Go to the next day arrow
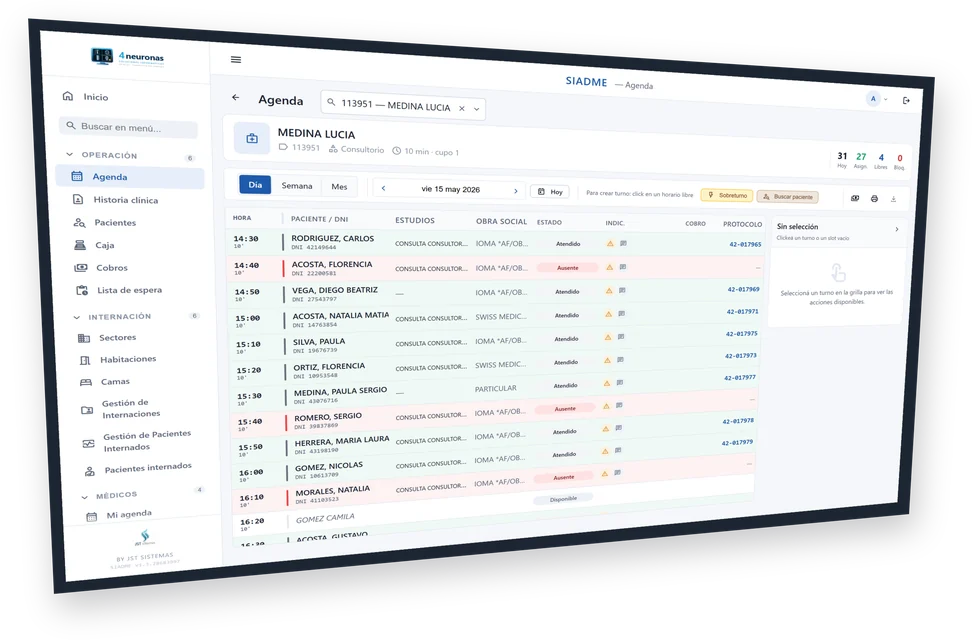The height and width of the screenshot is (640, 972). tap(516, 191)
